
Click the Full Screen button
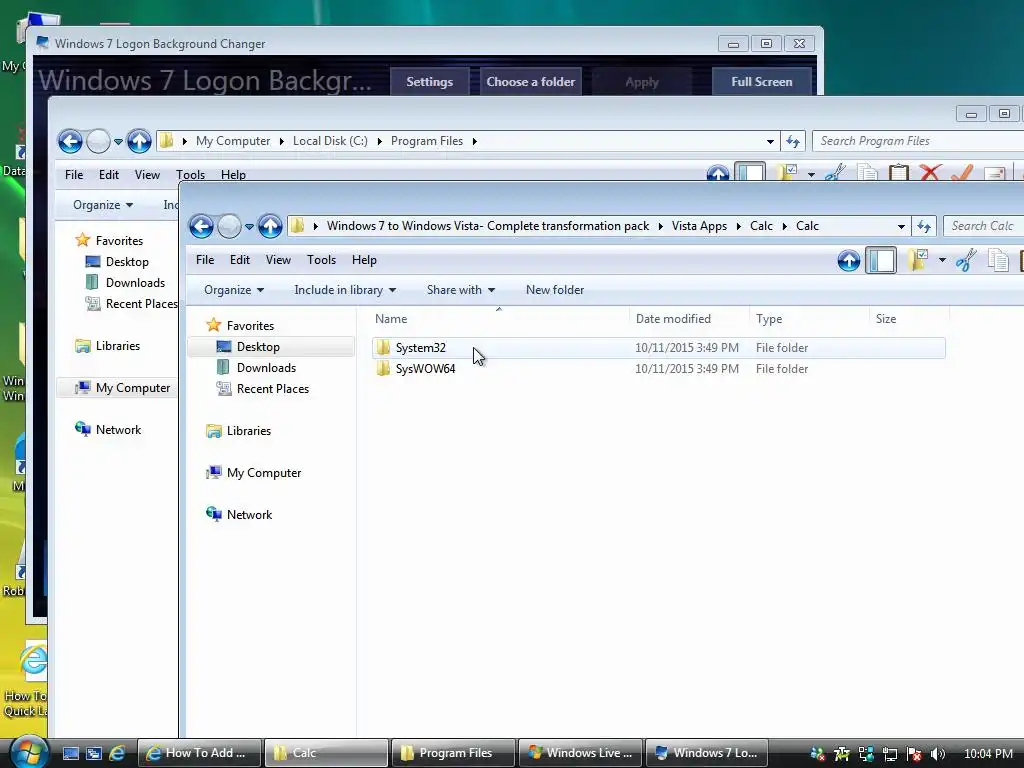tap(761, 82)
